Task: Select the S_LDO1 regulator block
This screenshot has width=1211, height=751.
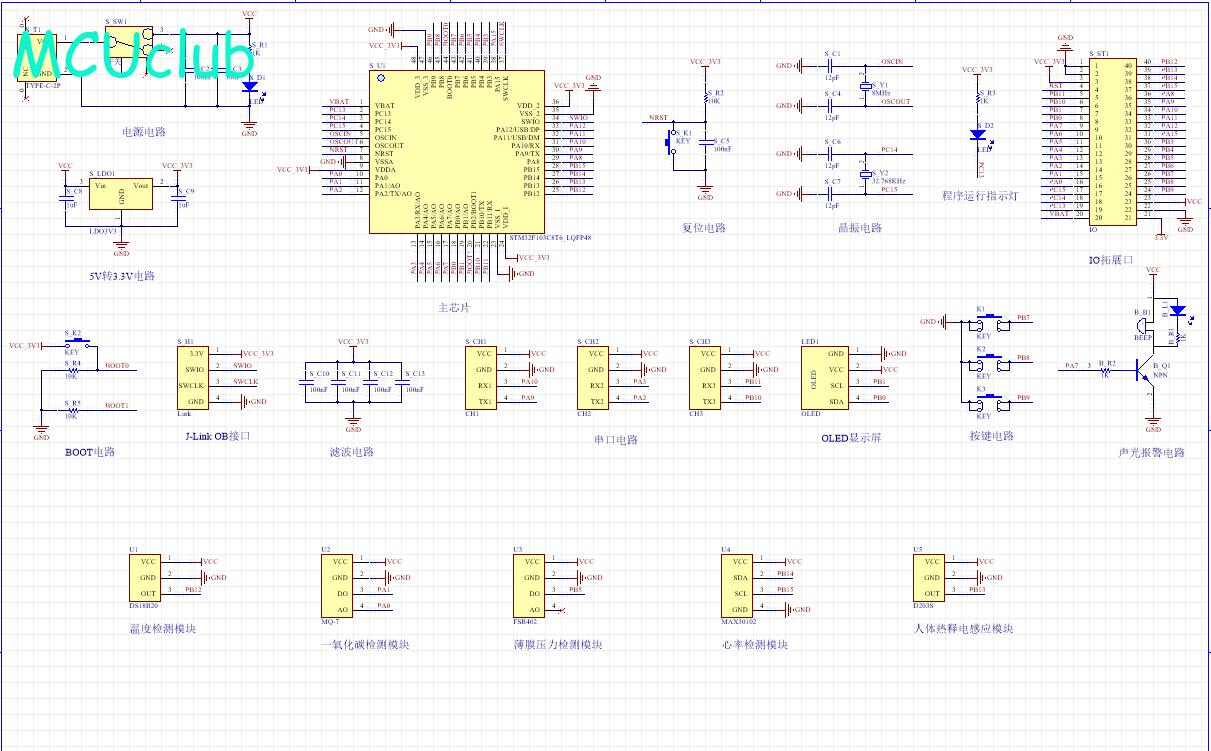Action: (121, 194)
